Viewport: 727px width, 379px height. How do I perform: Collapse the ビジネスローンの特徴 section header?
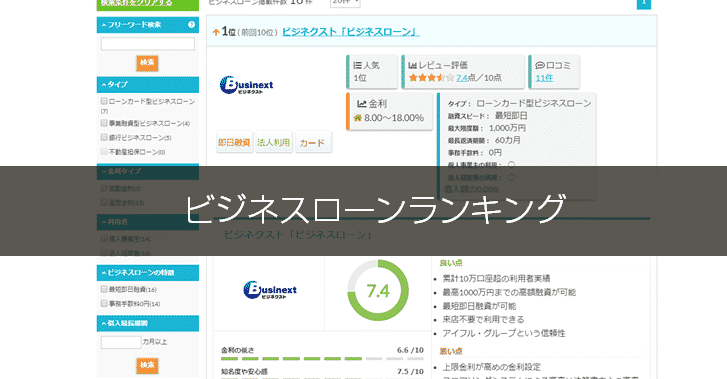[147, 273]
